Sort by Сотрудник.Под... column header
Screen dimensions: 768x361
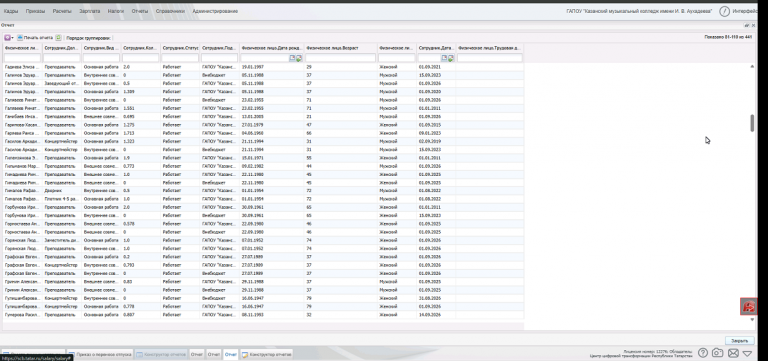pos(220,48)
